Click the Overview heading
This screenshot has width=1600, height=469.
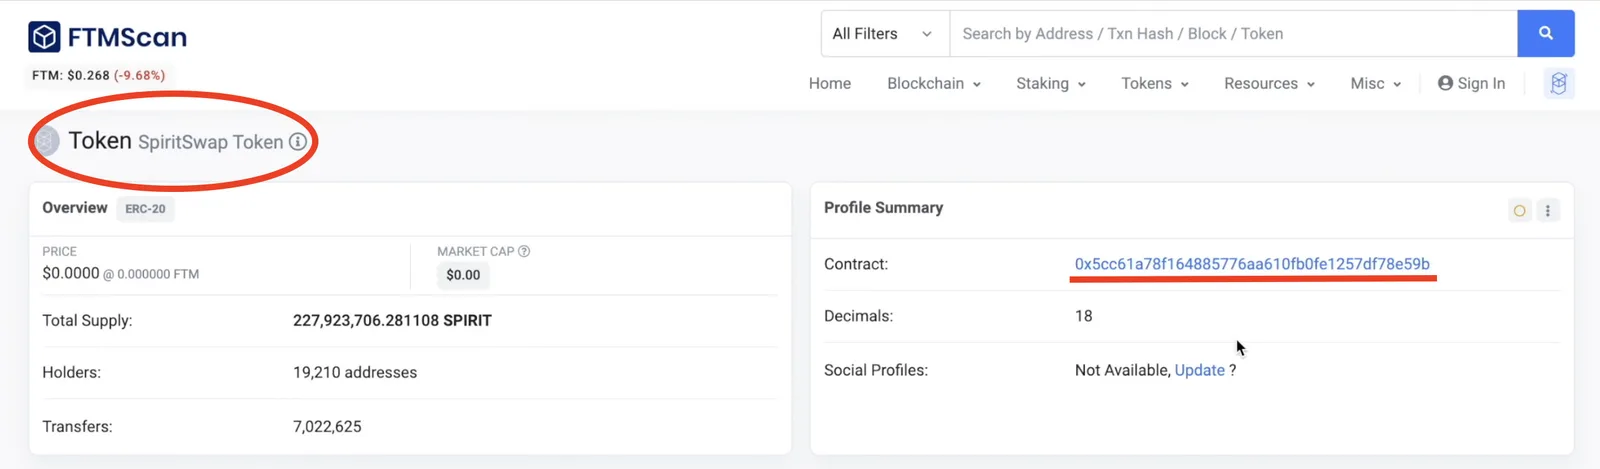point(74,208)
